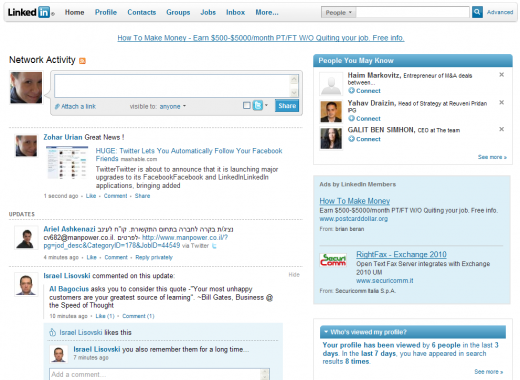Click Like (1) on the Al Bagocius quote
520x380 pixels.
tap(105, 316)
